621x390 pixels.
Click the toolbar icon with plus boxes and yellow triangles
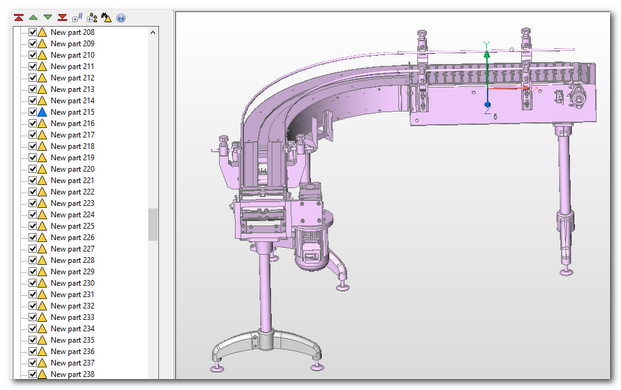(92, 17)
